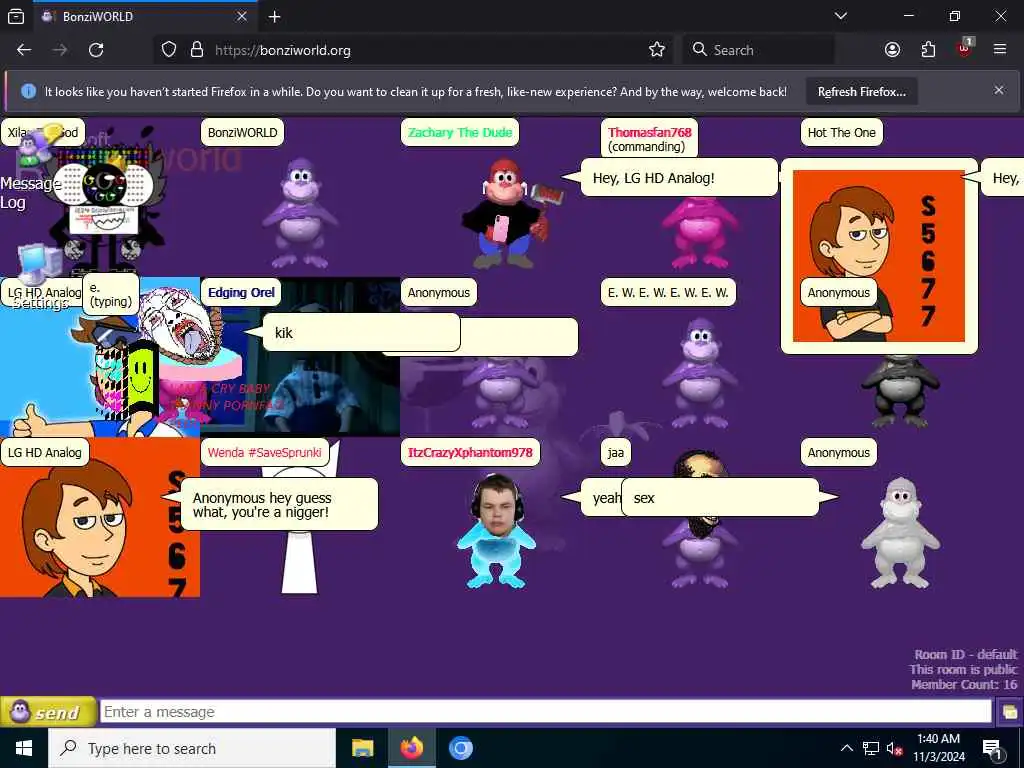Click the Firefox back arrow
Viewport: 1024px width, 768px height.
24,50
